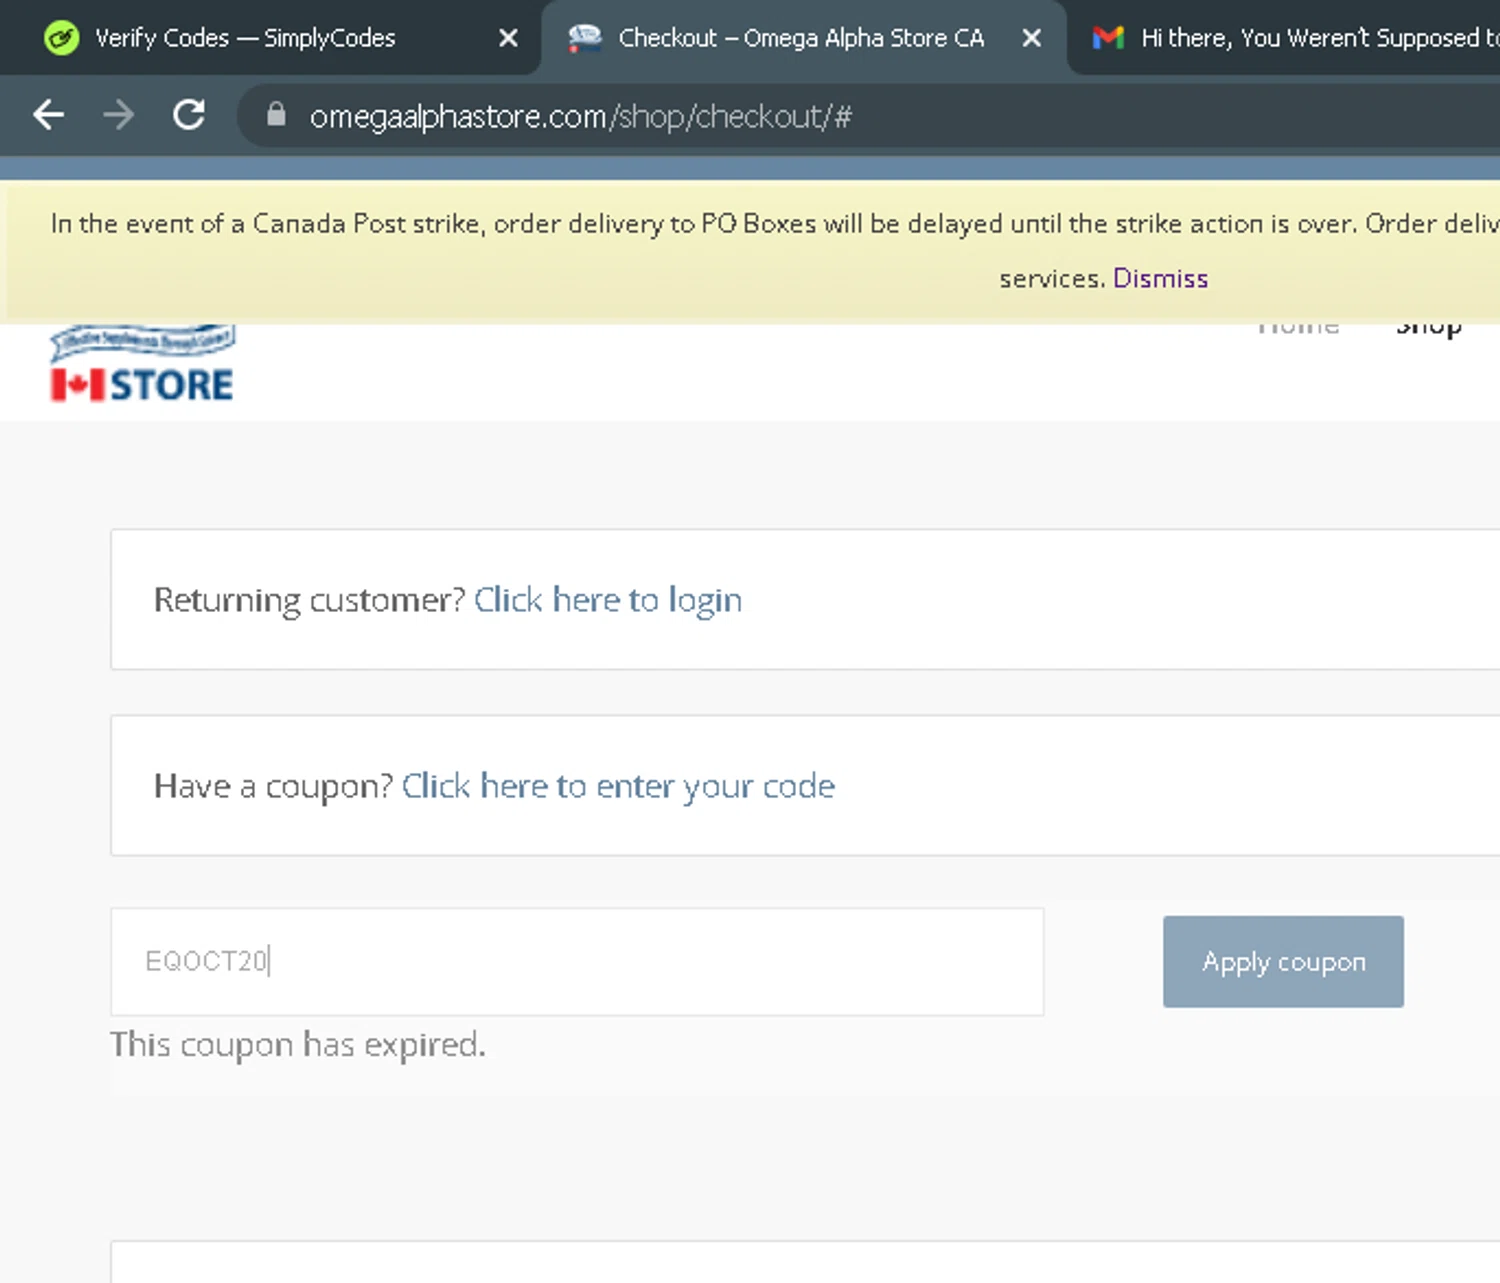Close the Verify Codes SimplyCodes tab

point(508,38)
